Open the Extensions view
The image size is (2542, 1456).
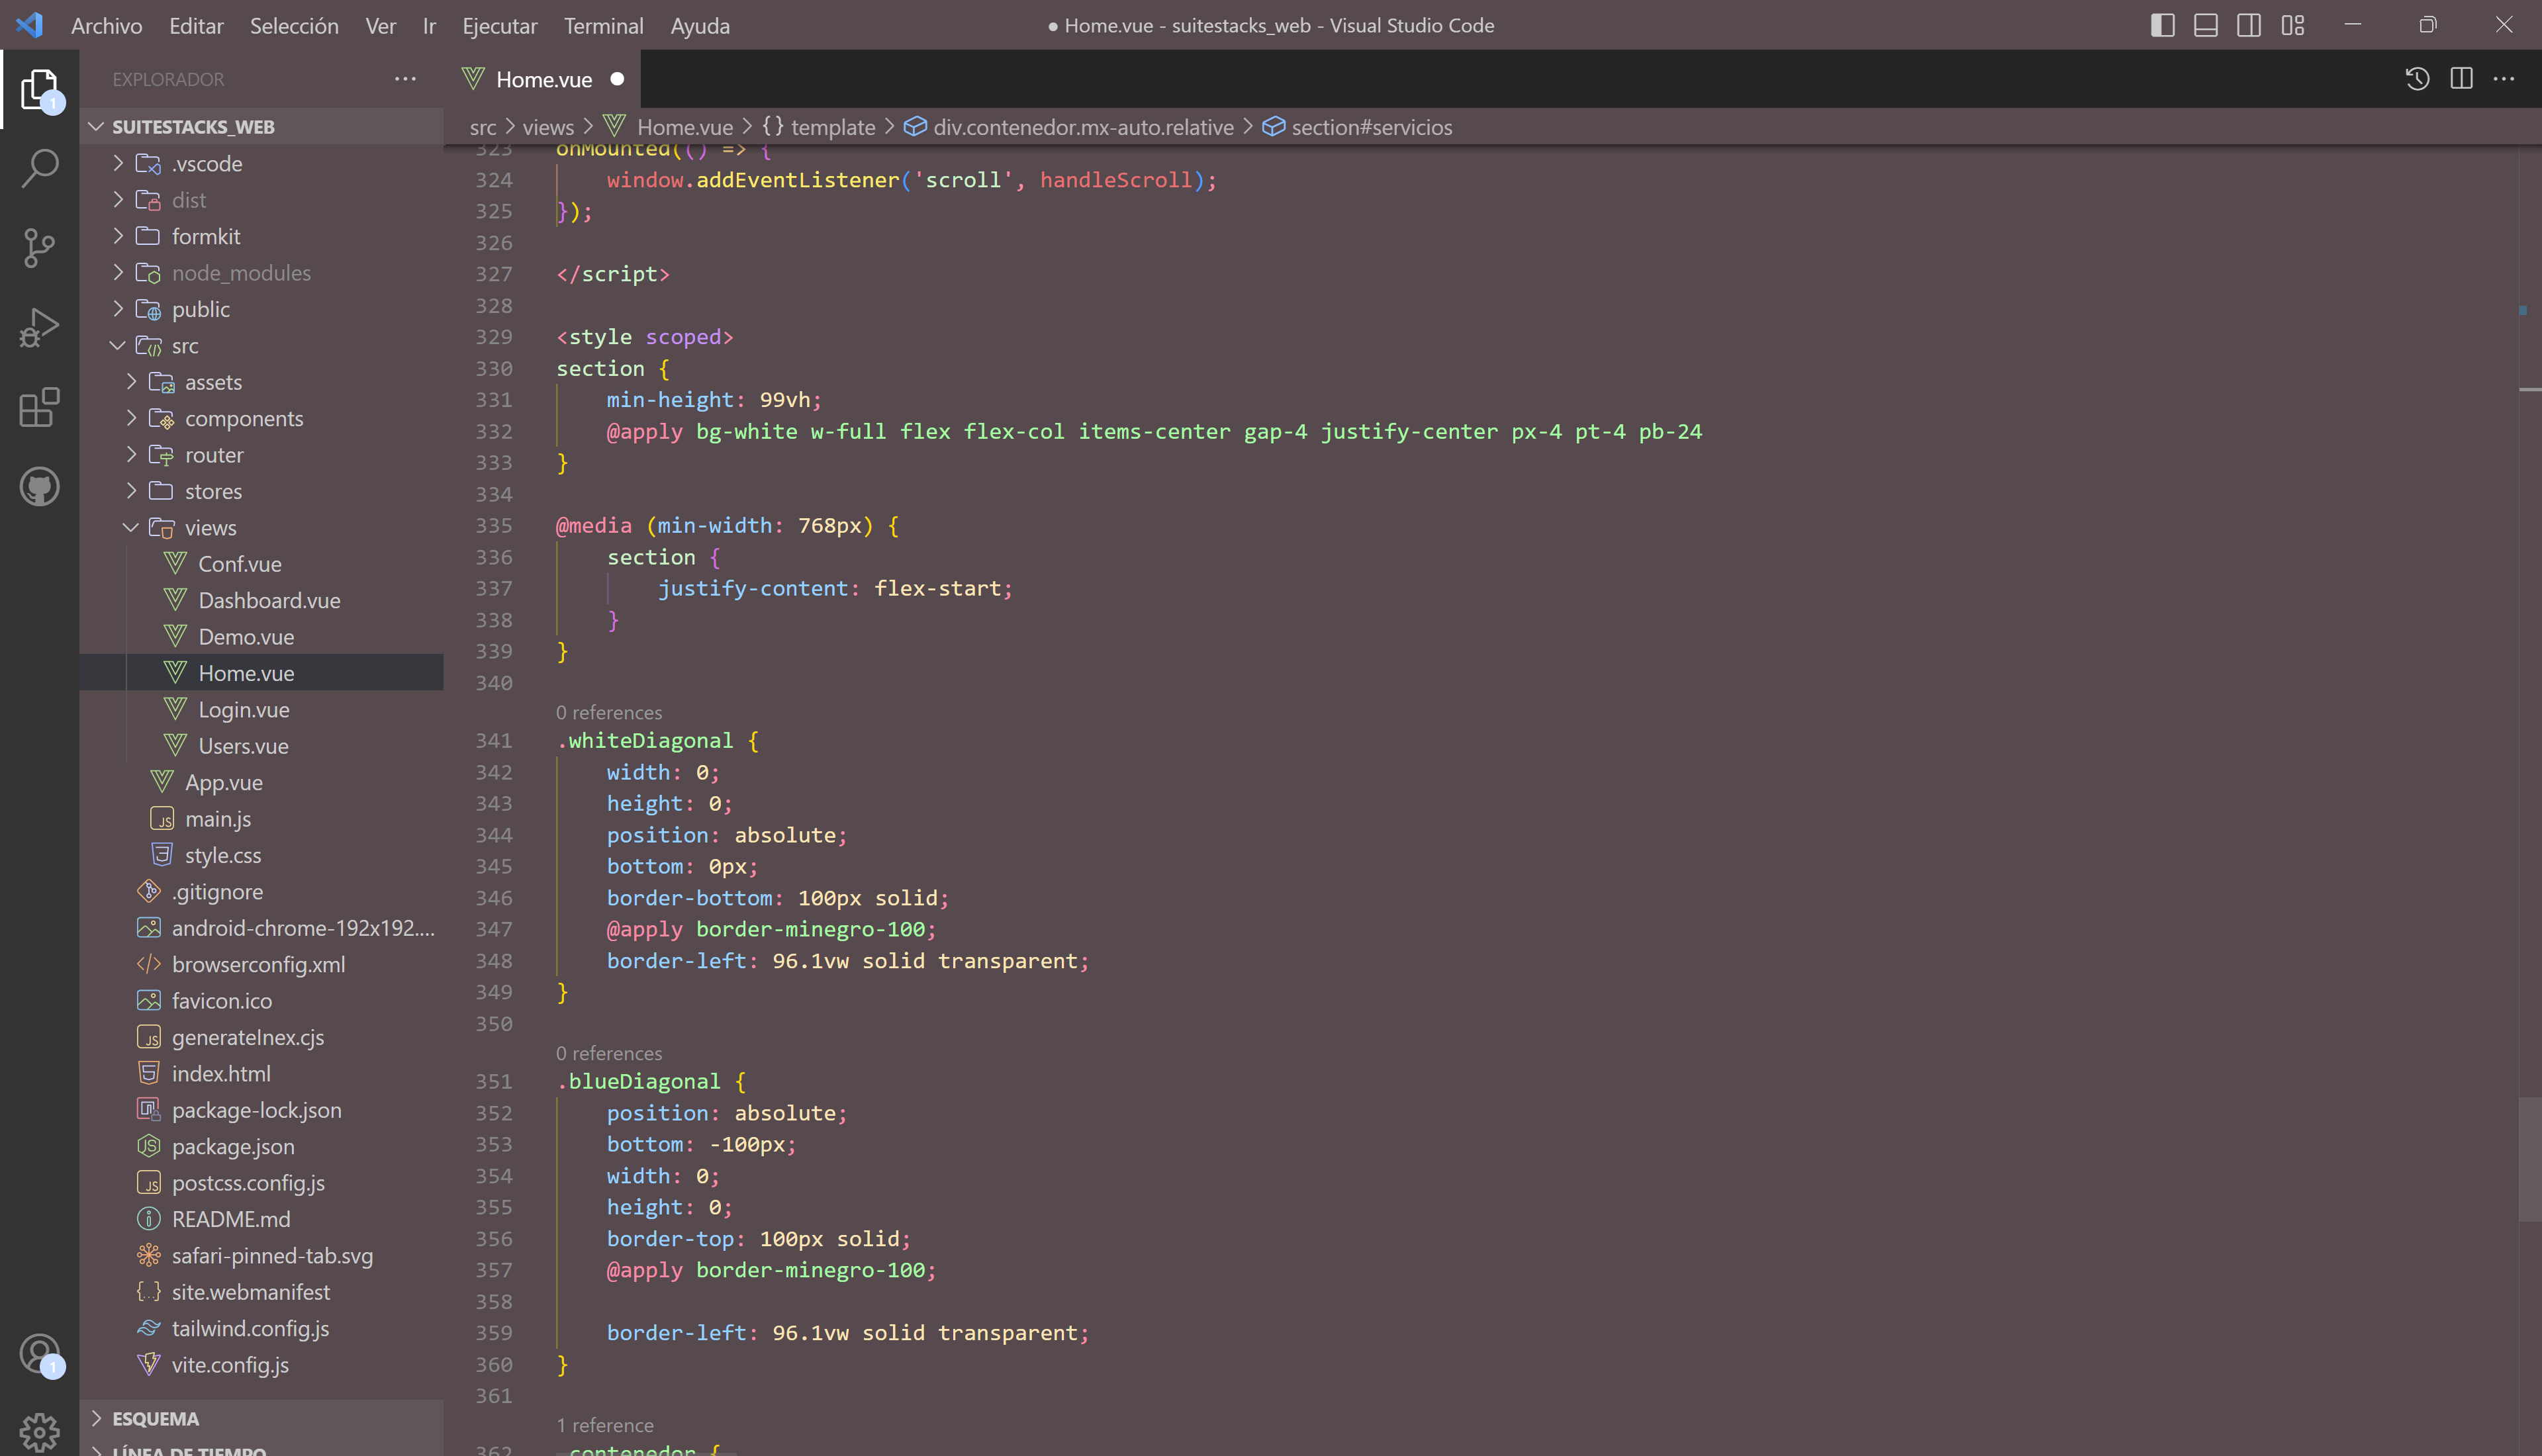pyautogui.click(x=39, y=407)
